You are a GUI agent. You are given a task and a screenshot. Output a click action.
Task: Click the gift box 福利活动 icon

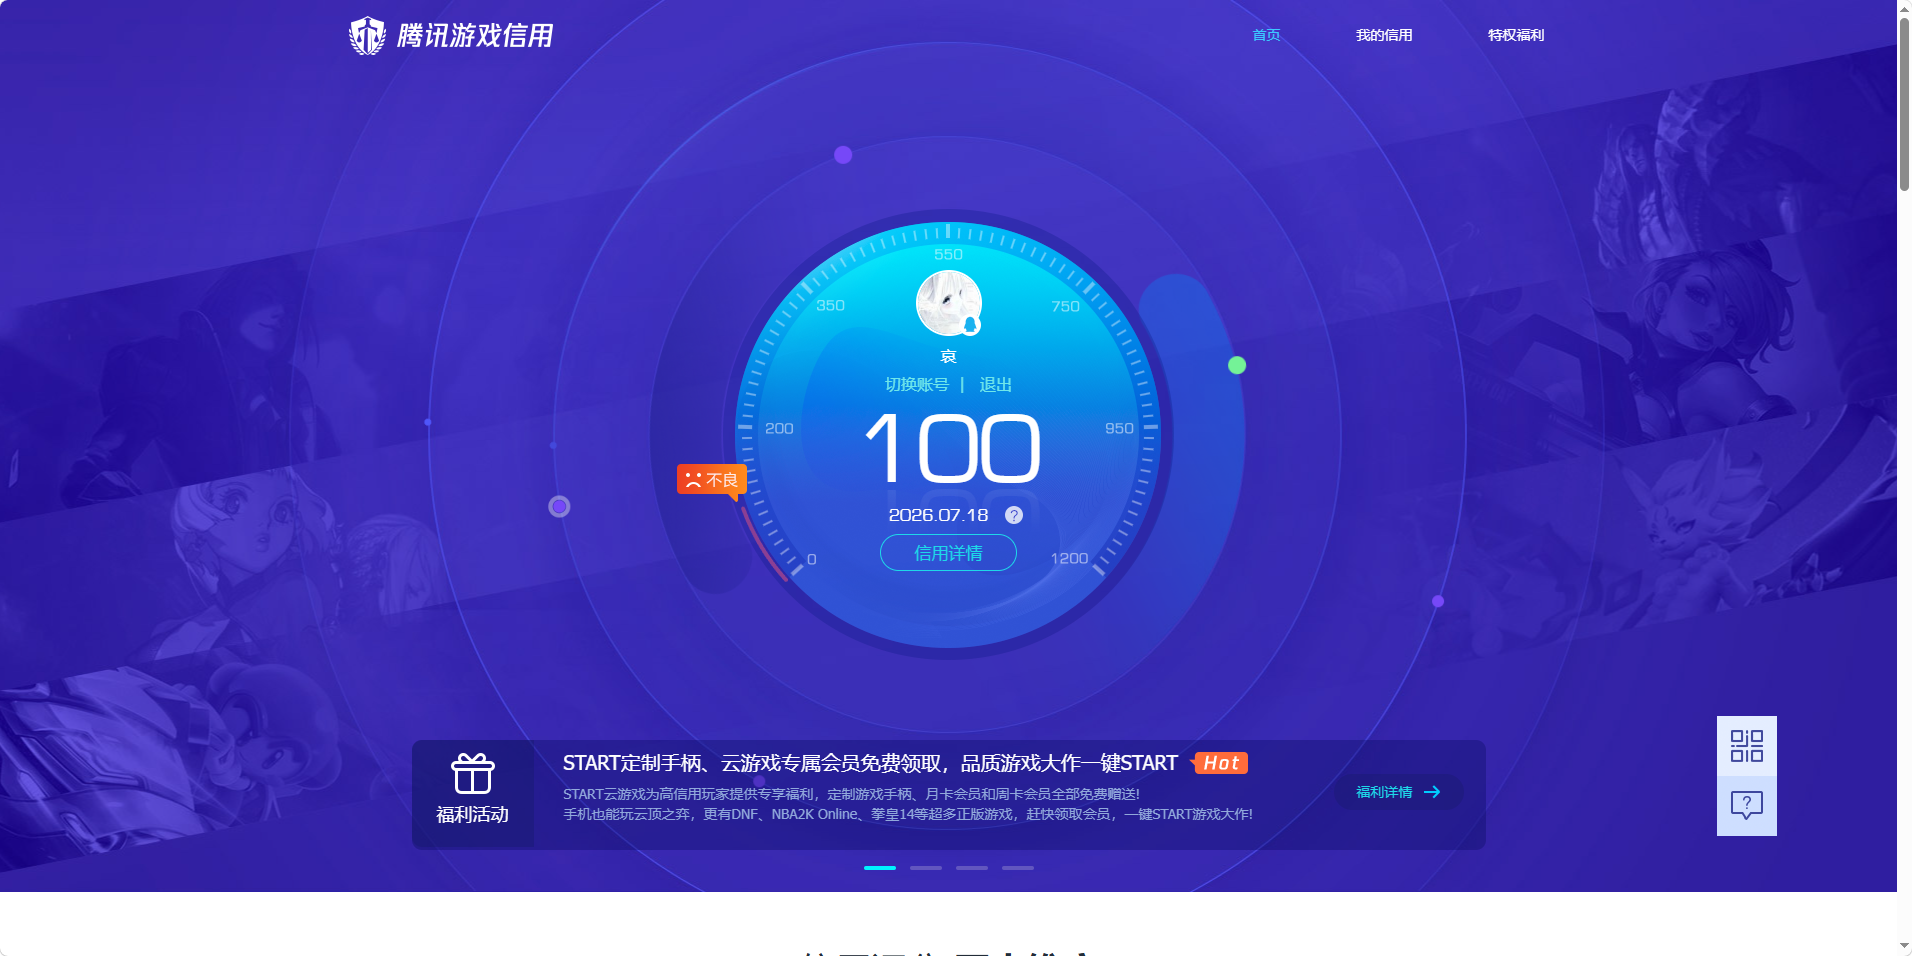(x=472, y=774)
